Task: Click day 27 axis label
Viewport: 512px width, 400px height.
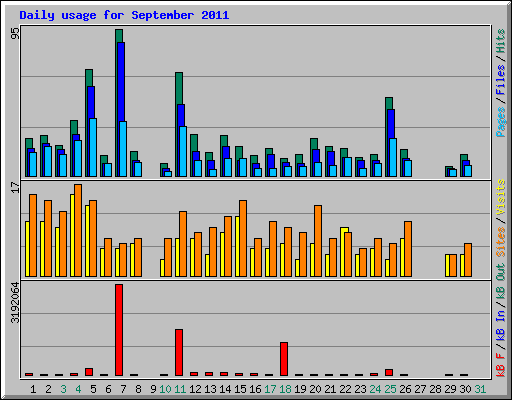Action: tap(420, 389)
